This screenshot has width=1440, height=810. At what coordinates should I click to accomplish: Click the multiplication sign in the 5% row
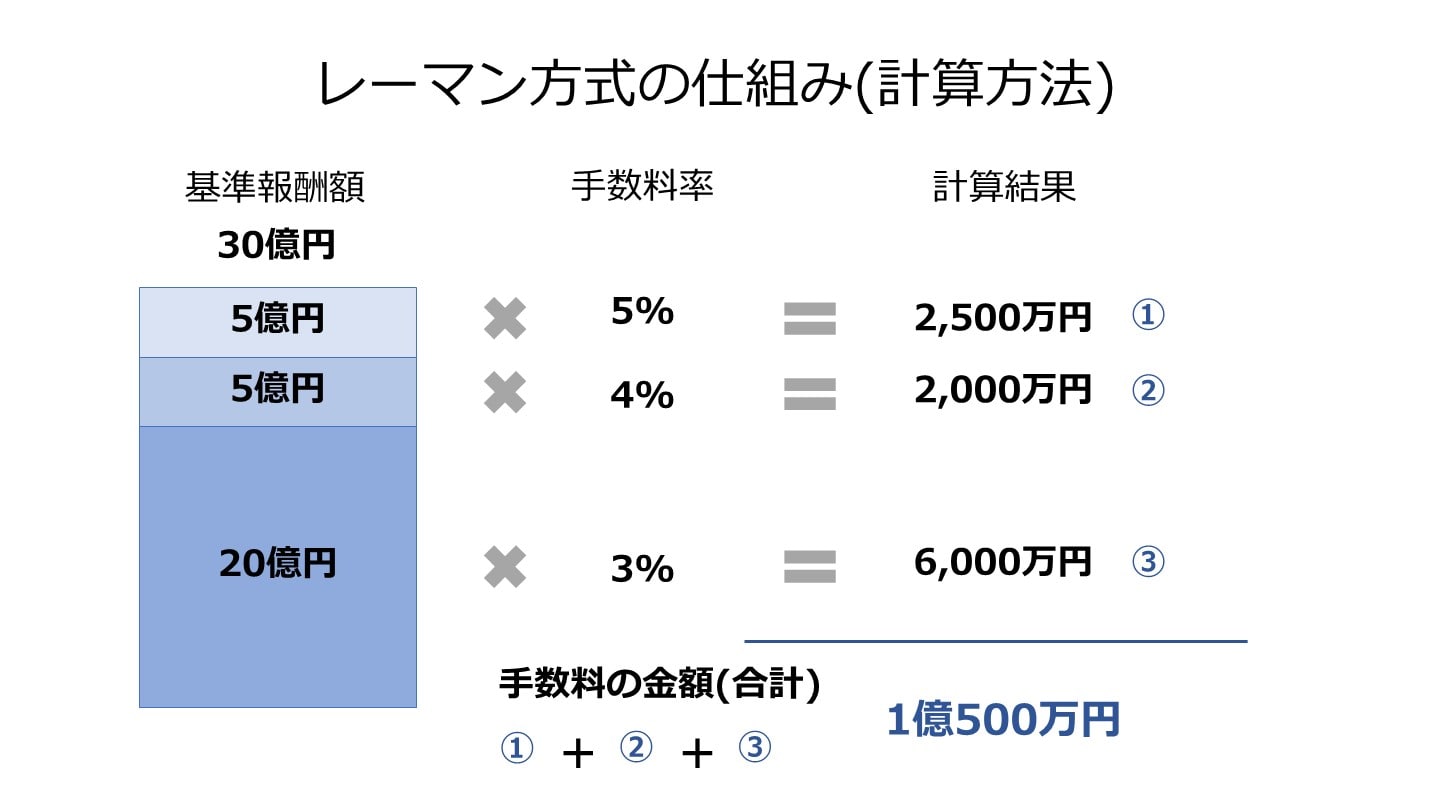click(505, 319)
